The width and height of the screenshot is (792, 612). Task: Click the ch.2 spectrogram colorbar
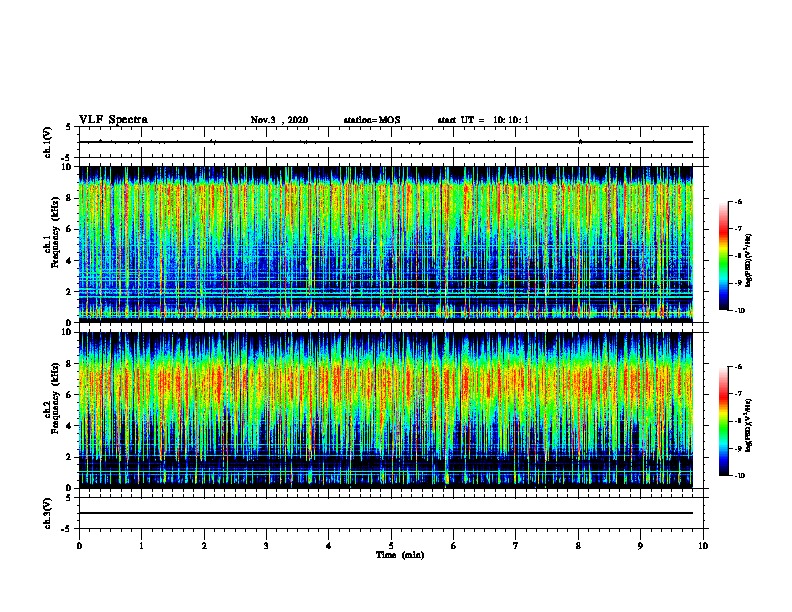[x=724, y=421]
